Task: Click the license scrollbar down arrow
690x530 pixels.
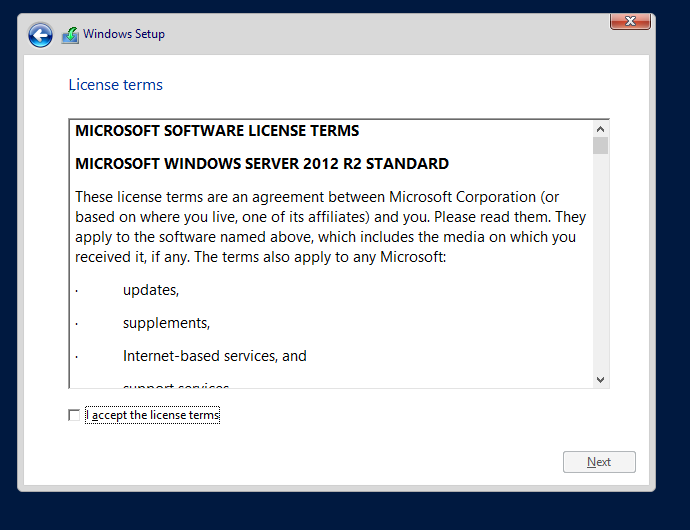Action: (x=600, y=379)
